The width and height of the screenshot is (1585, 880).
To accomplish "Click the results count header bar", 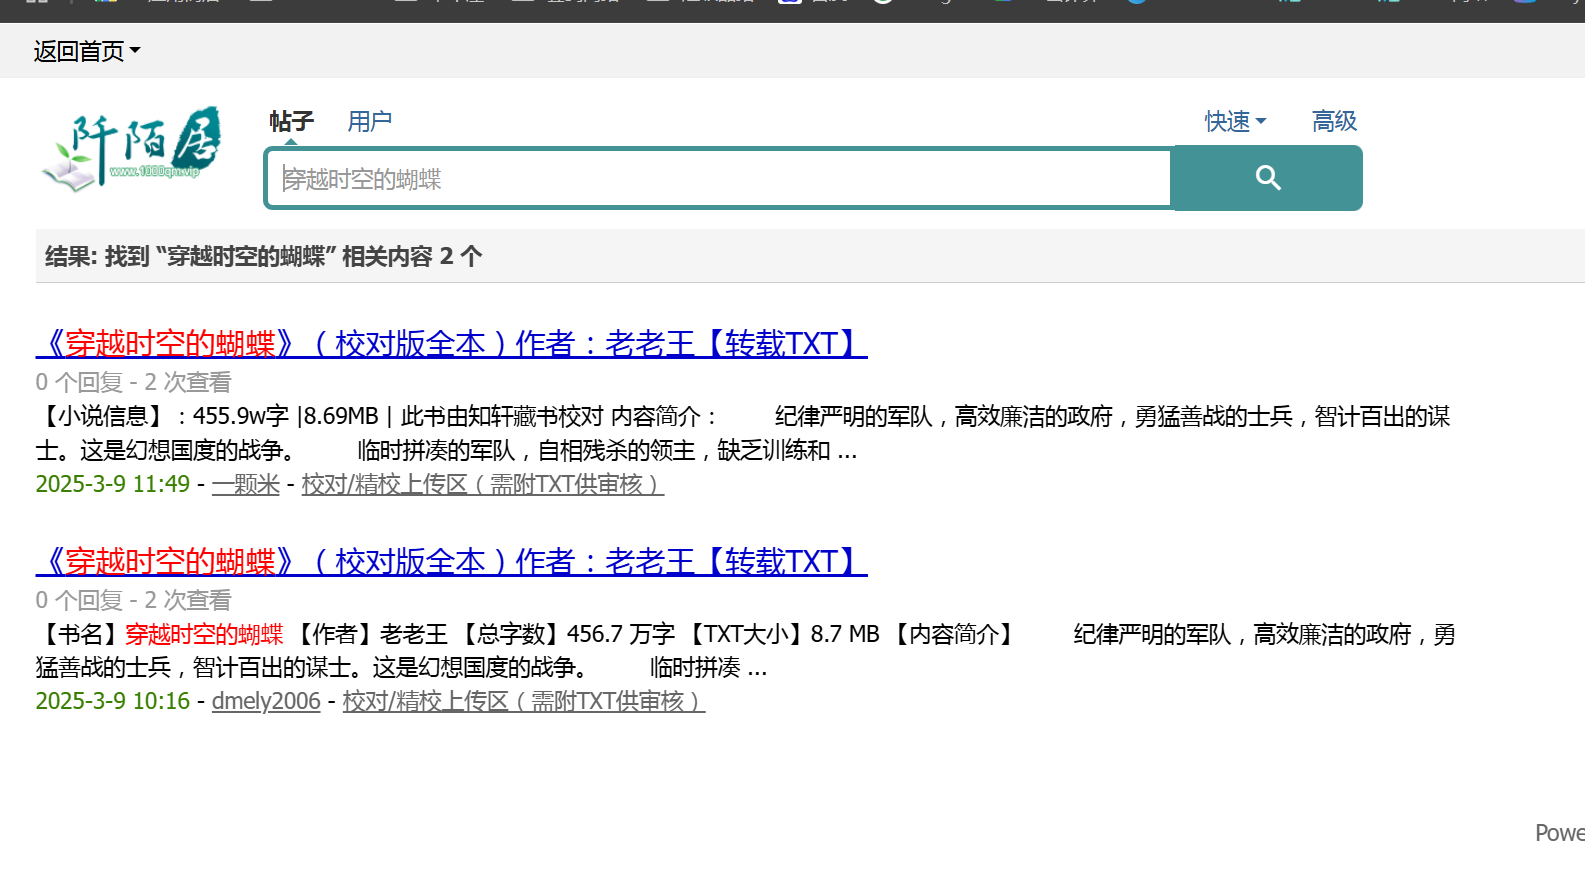I will pos(810,256).
